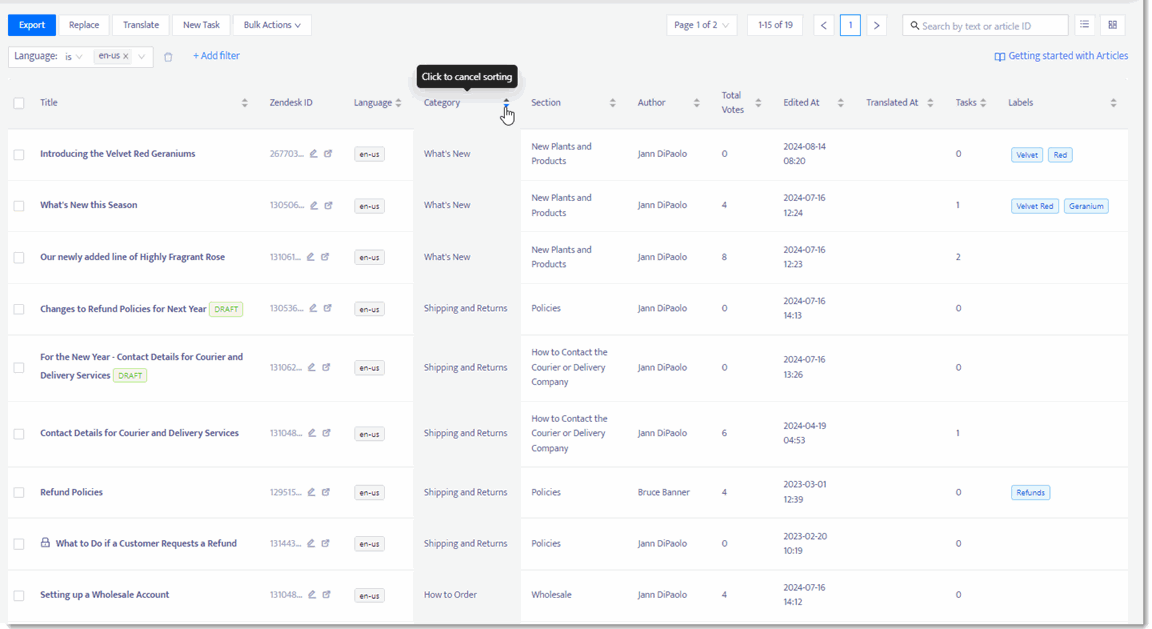Sort by the Labels column
This screenshot has width=1152, height=629.
1113,103
